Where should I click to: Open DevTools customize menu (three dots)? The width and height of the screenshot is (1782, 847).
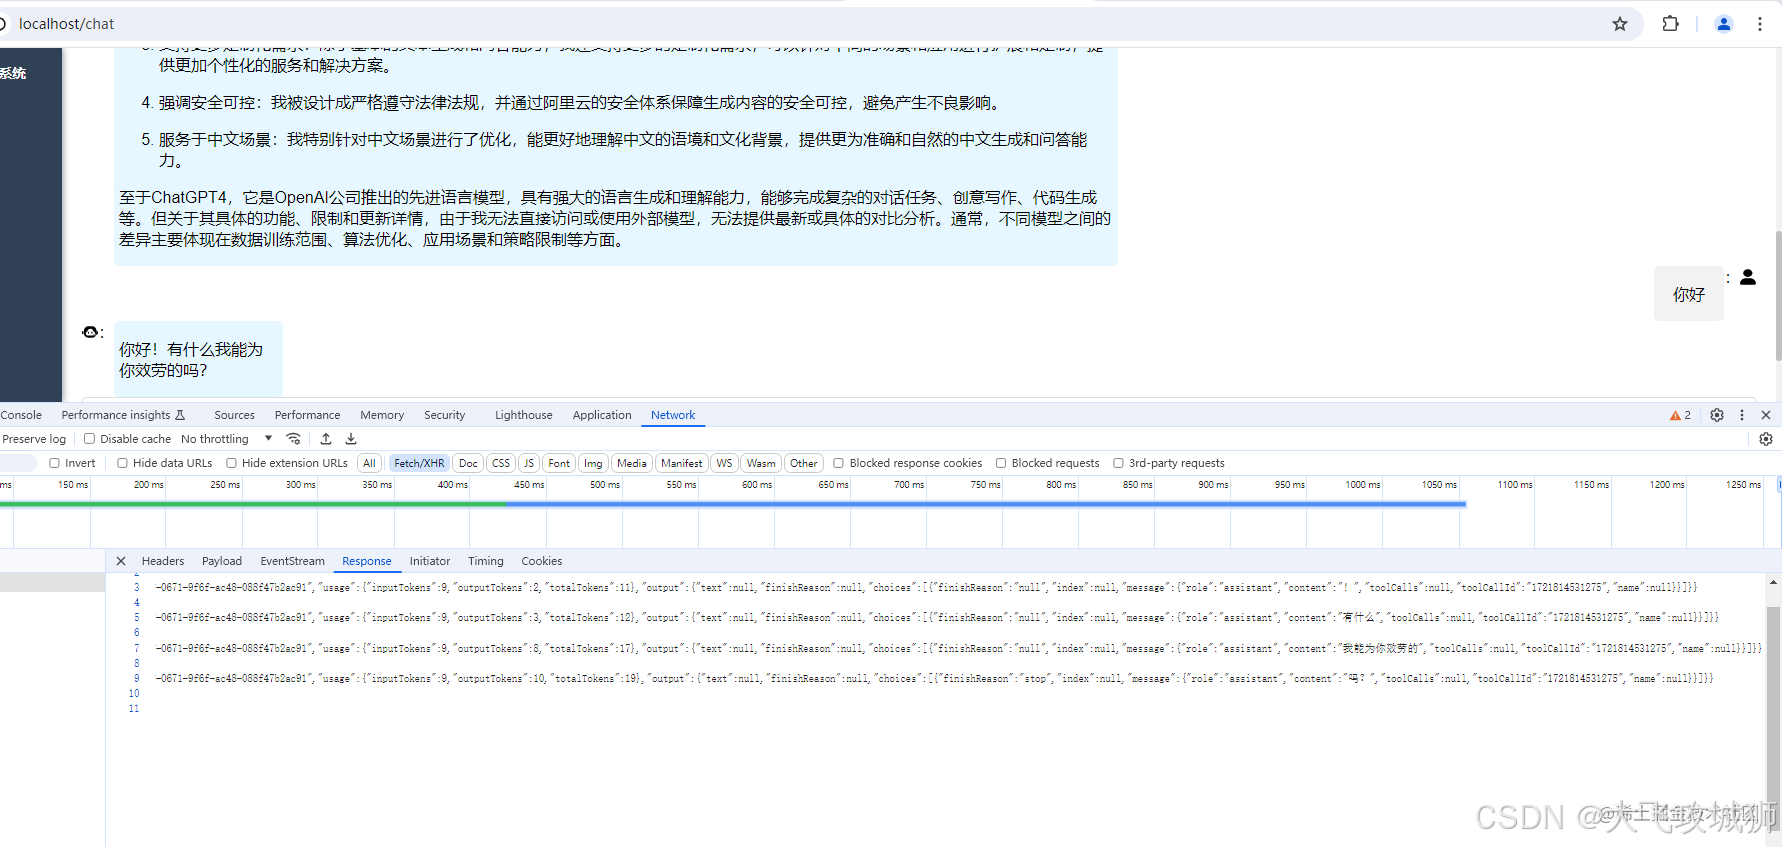[1742, 415]
